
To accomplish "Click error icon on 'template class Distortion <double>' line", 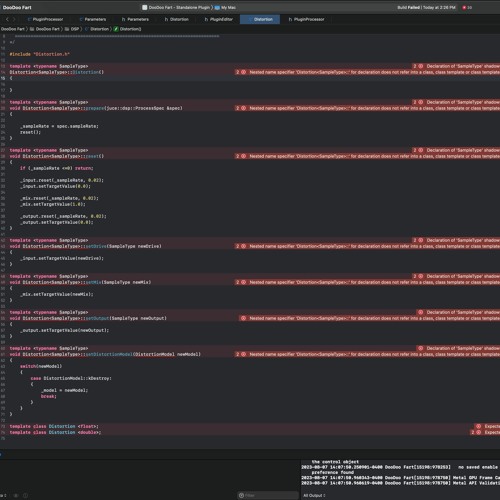I will coord(478,432).
